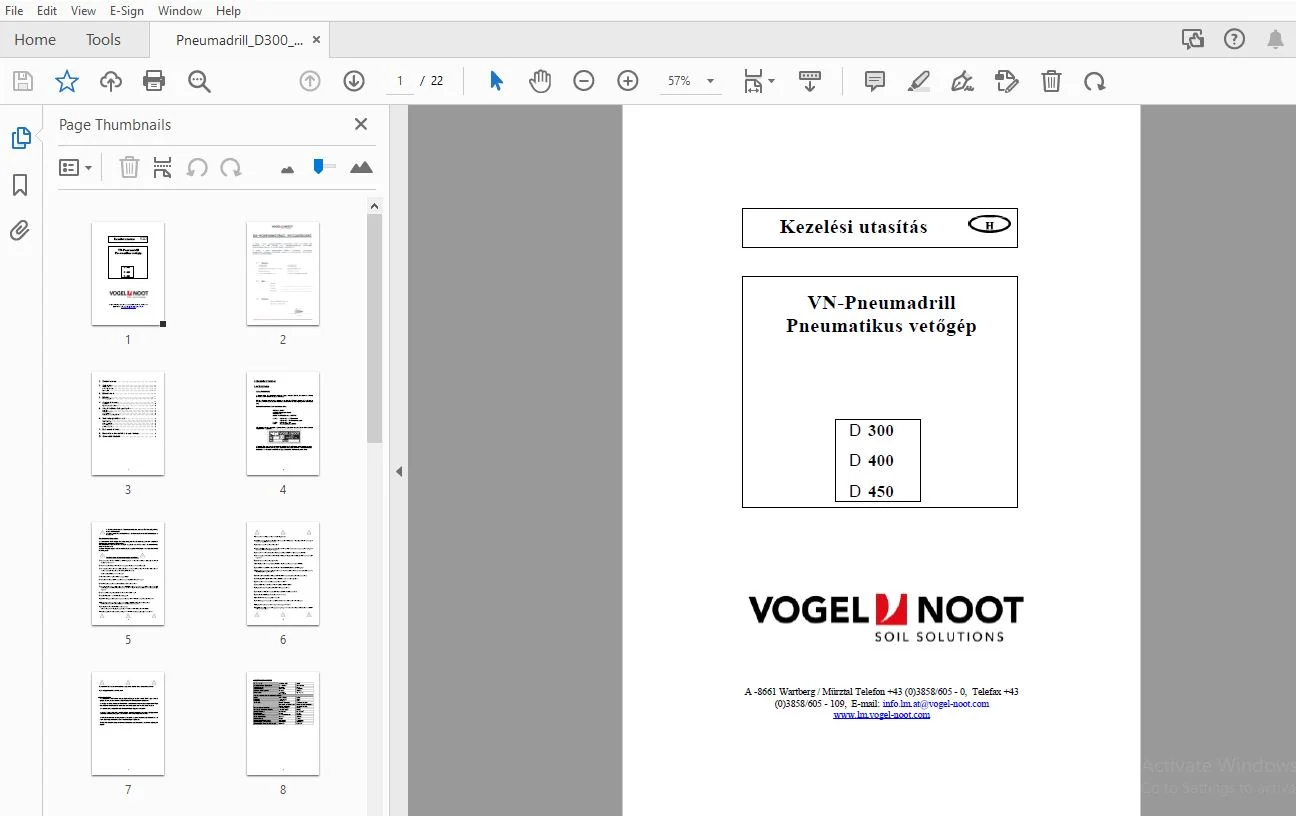The width and height of the screenshot is (1296, 816).
Task: Open notifications bell icon
Action: tap(1275, 39)
